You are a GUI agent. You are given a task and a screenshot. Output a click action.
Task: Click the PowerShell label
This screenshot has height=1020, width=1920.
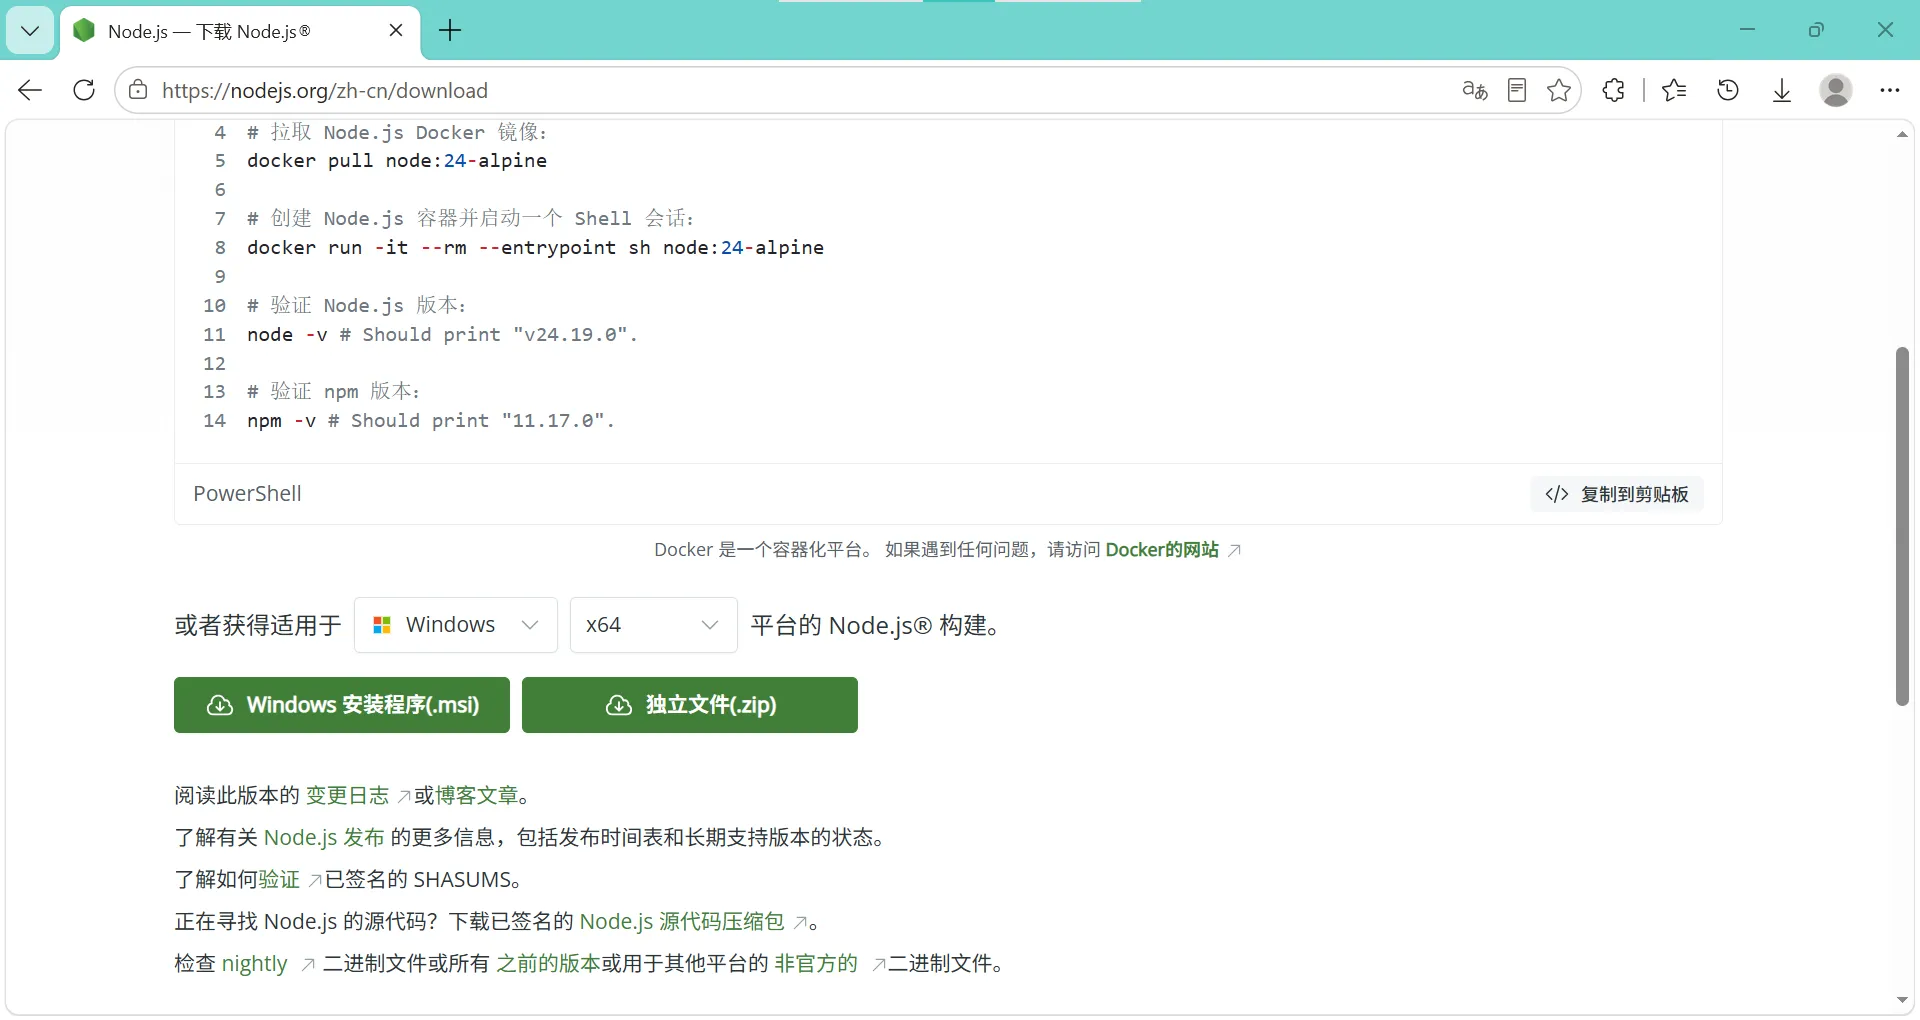[x=247, y=494]
